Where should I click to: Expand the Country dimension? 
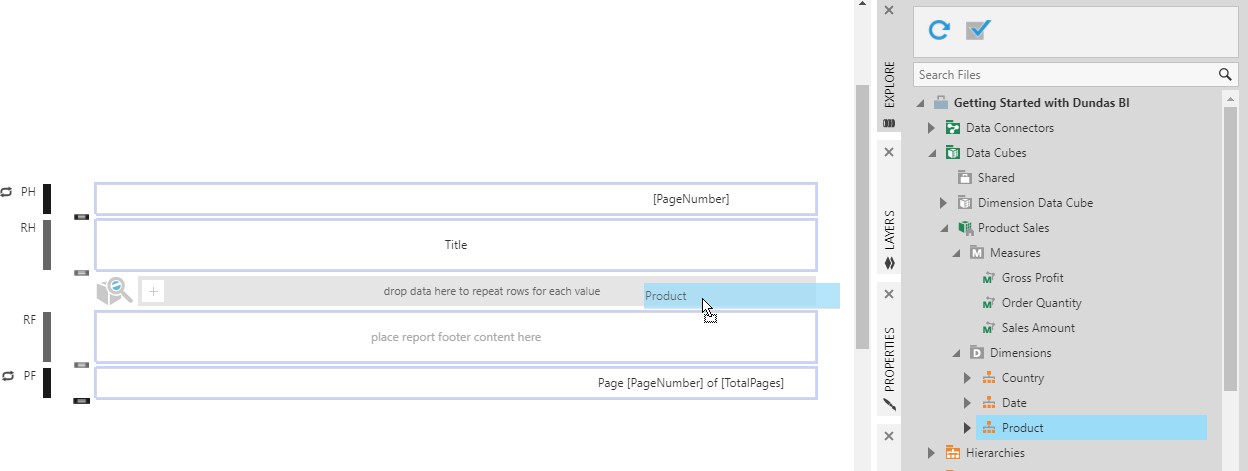[967, 378]
